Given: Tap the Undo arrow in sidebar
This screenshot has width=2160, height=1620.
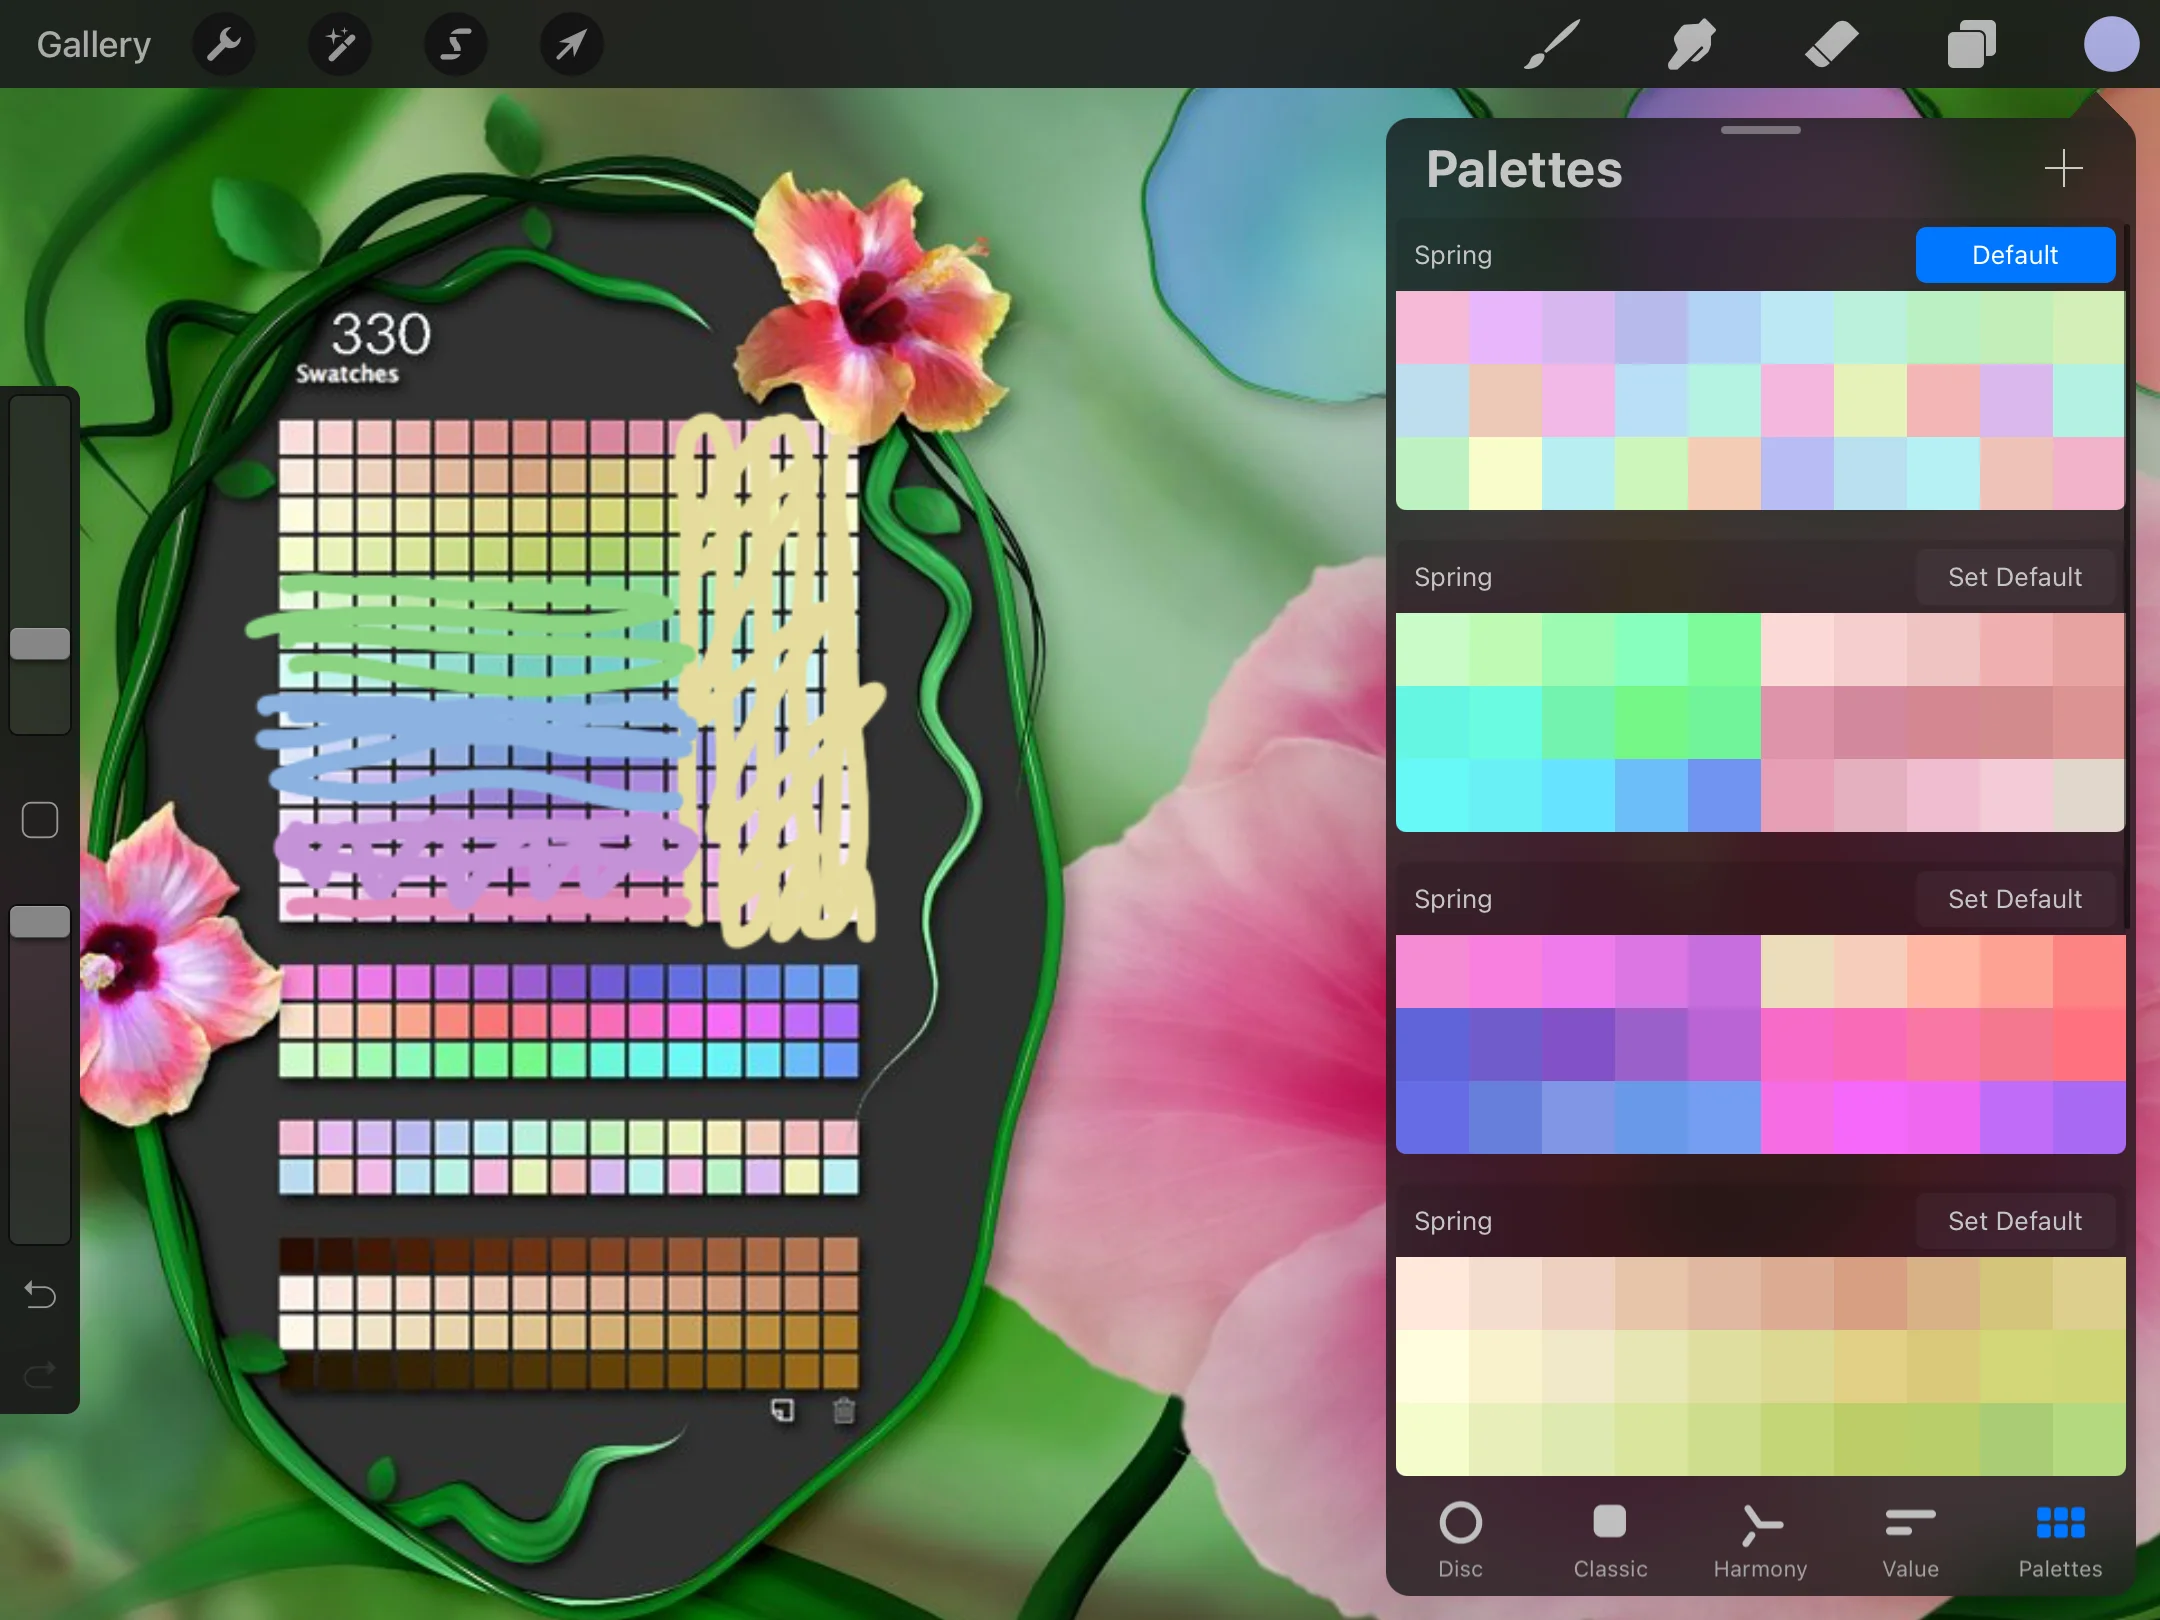Looking at the screenshot, I should [40, 1295].
